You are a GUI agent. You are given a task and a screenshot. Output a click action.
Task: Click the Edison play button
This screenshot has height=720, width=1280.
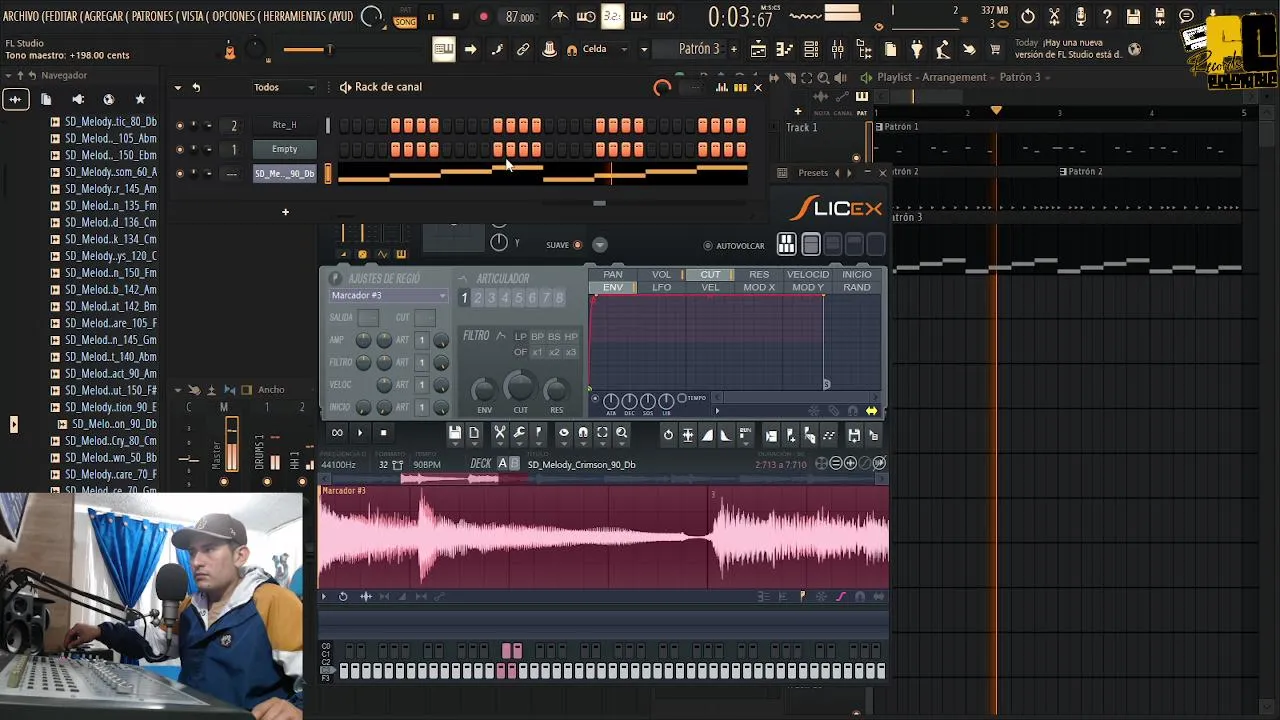[360, 433]
